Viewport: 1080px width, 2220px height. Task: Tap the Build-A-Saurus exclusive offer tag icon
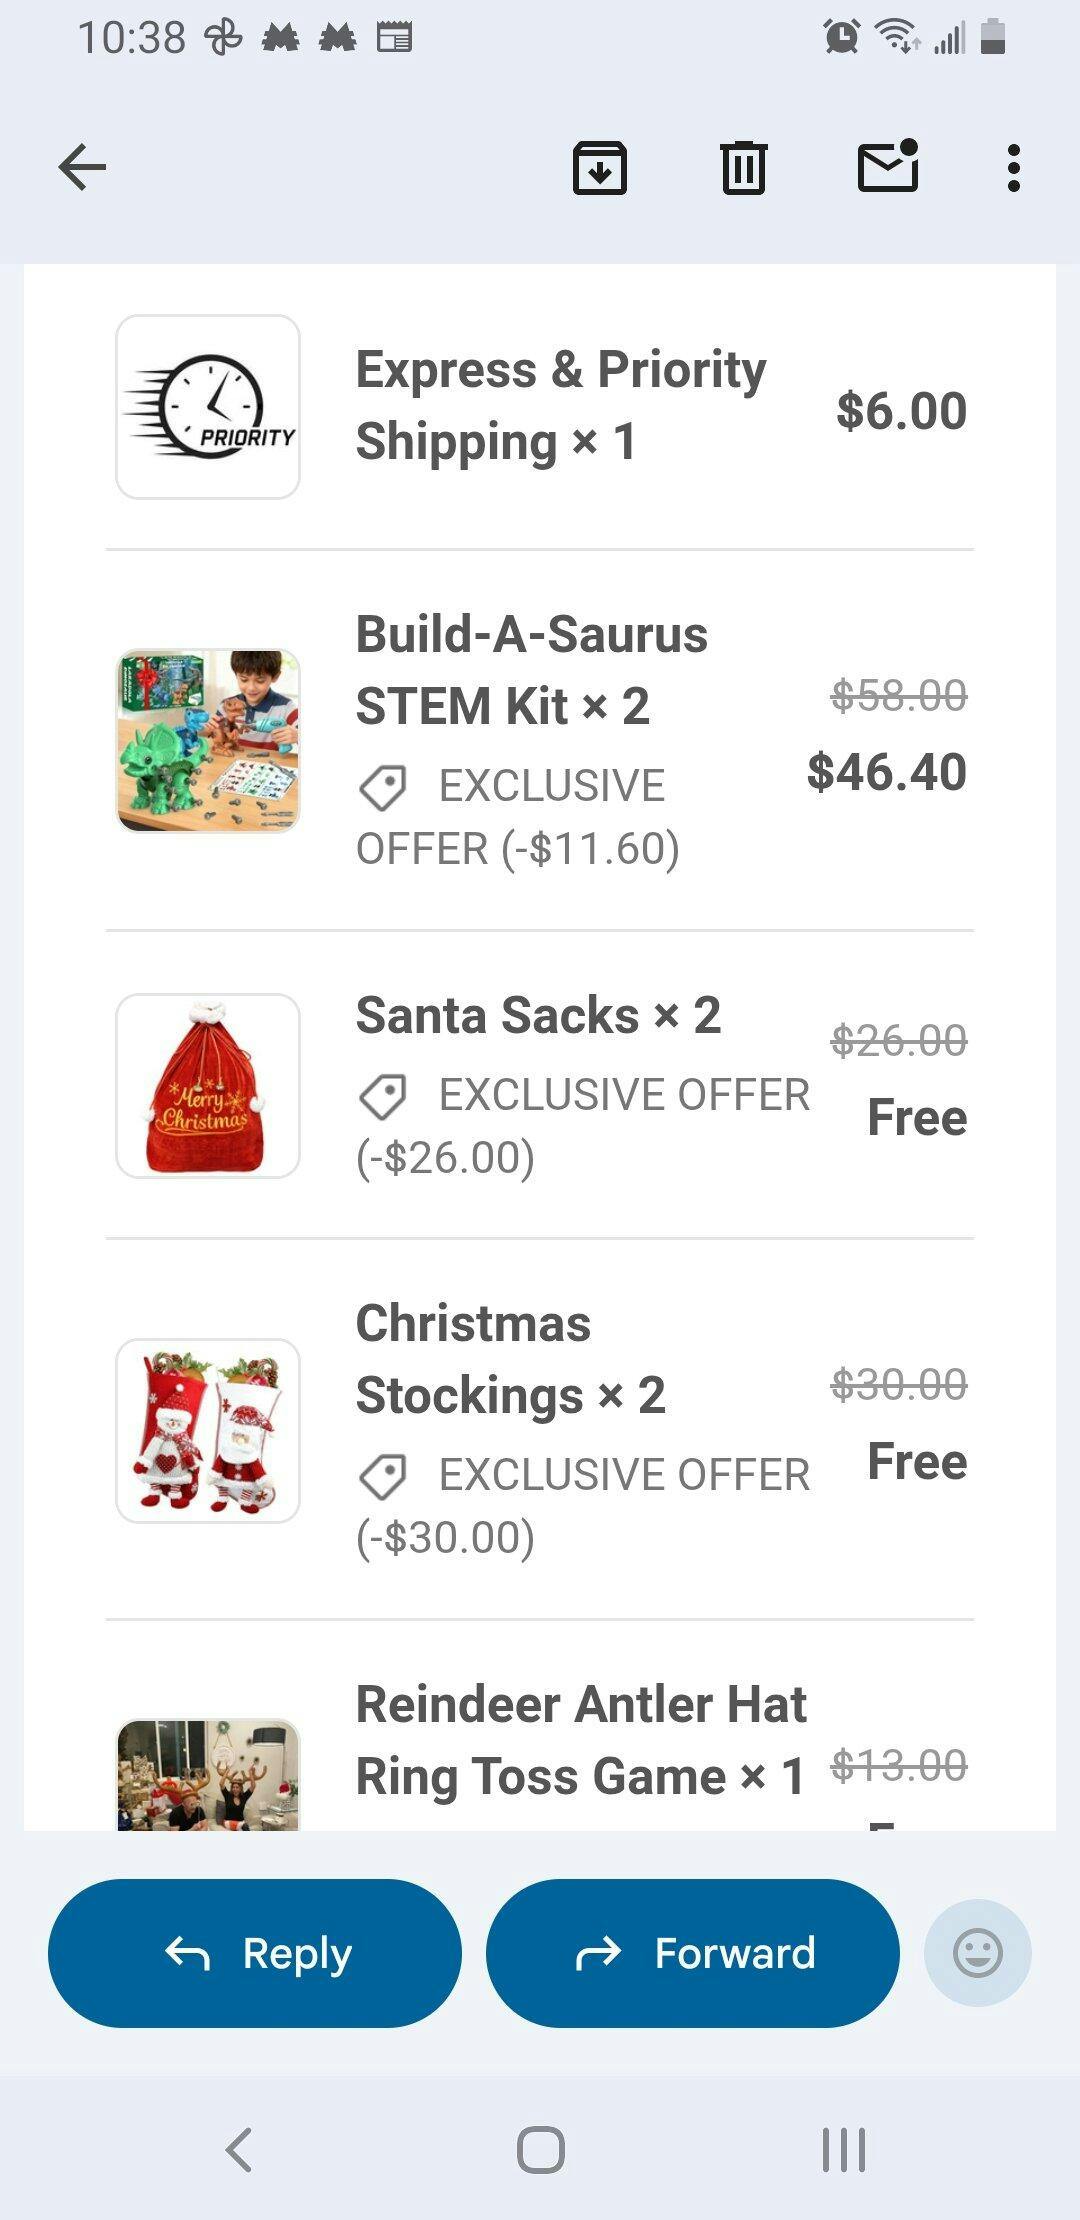click(x=382, y=787)
